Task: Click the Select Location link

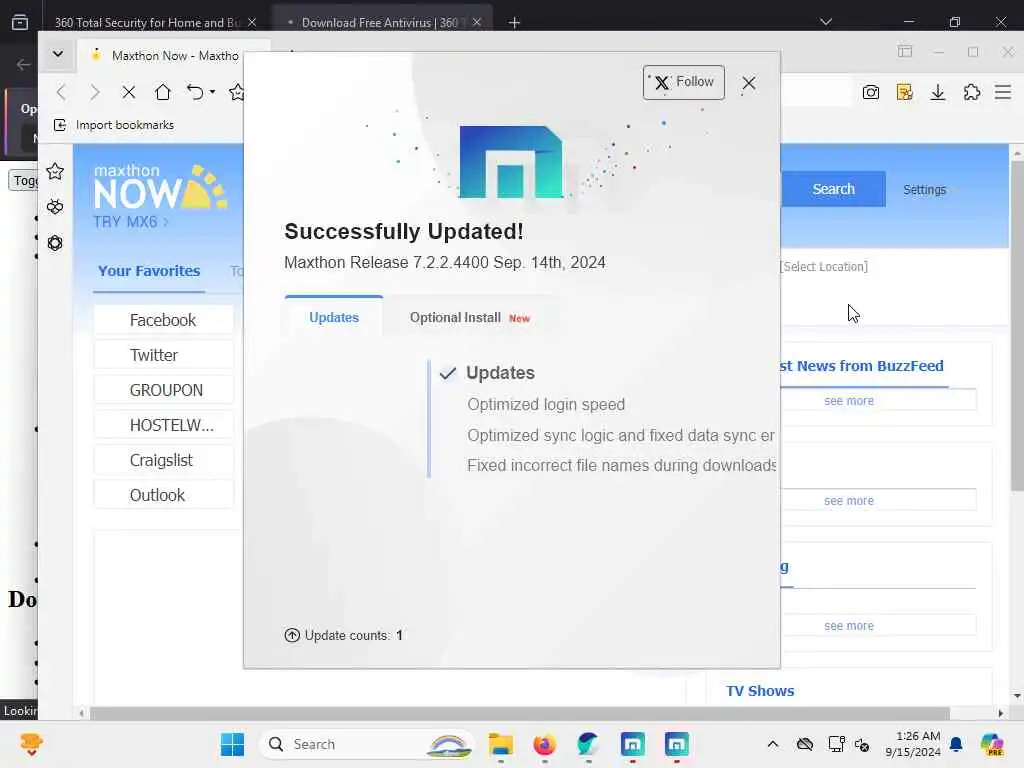Action: (x=824, y=266)
